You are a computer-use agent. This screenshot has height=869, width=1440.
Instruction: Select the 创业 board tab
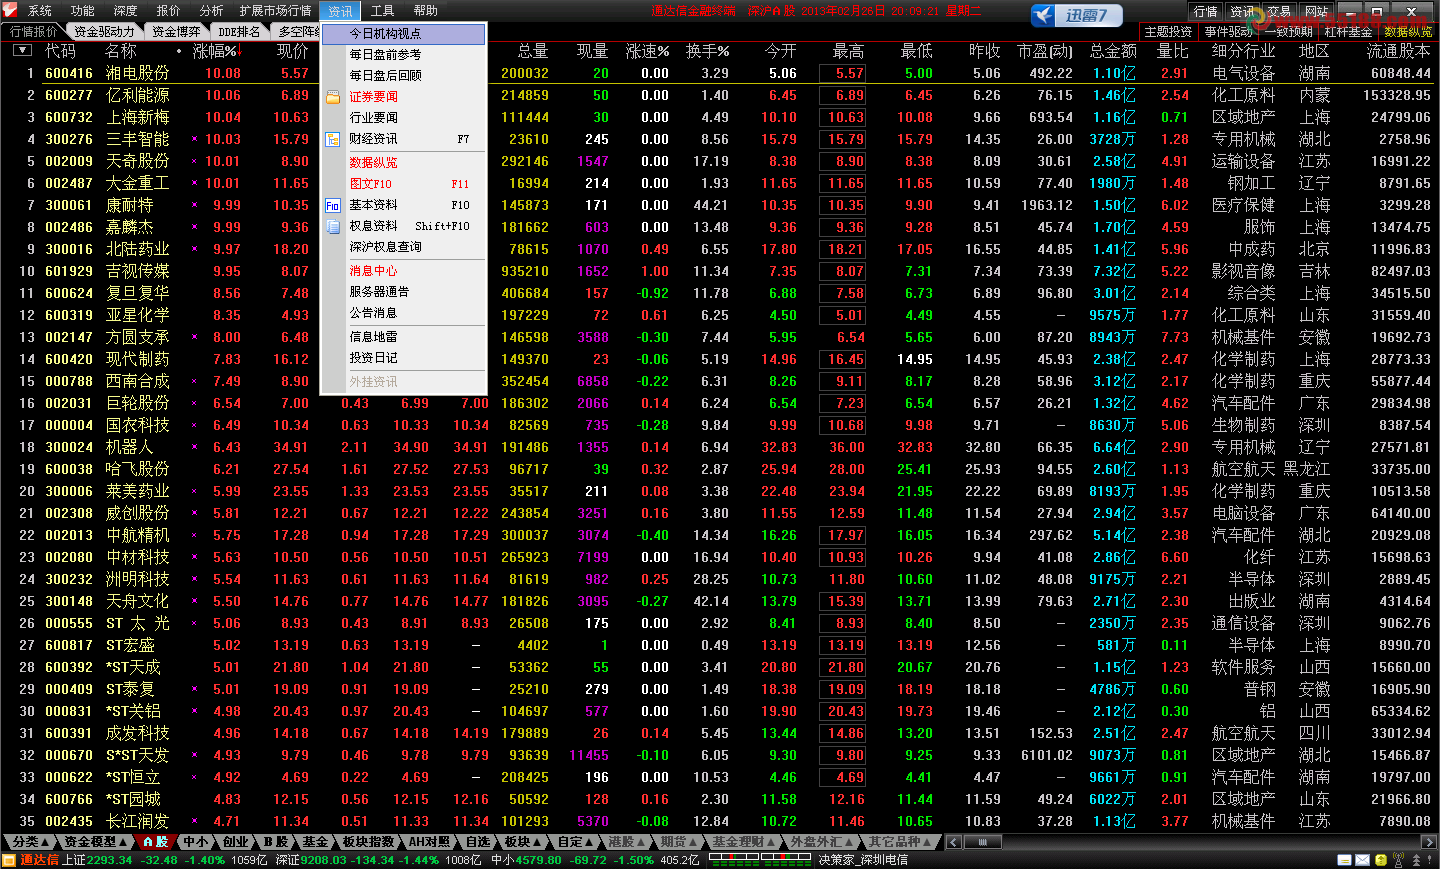pyautogui.click(x=235, y=842)
